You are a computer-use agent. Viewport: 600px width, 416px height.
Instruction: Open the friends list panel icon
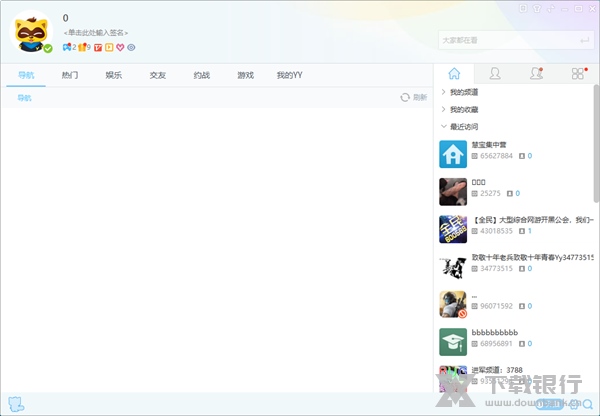click(495, 74)
